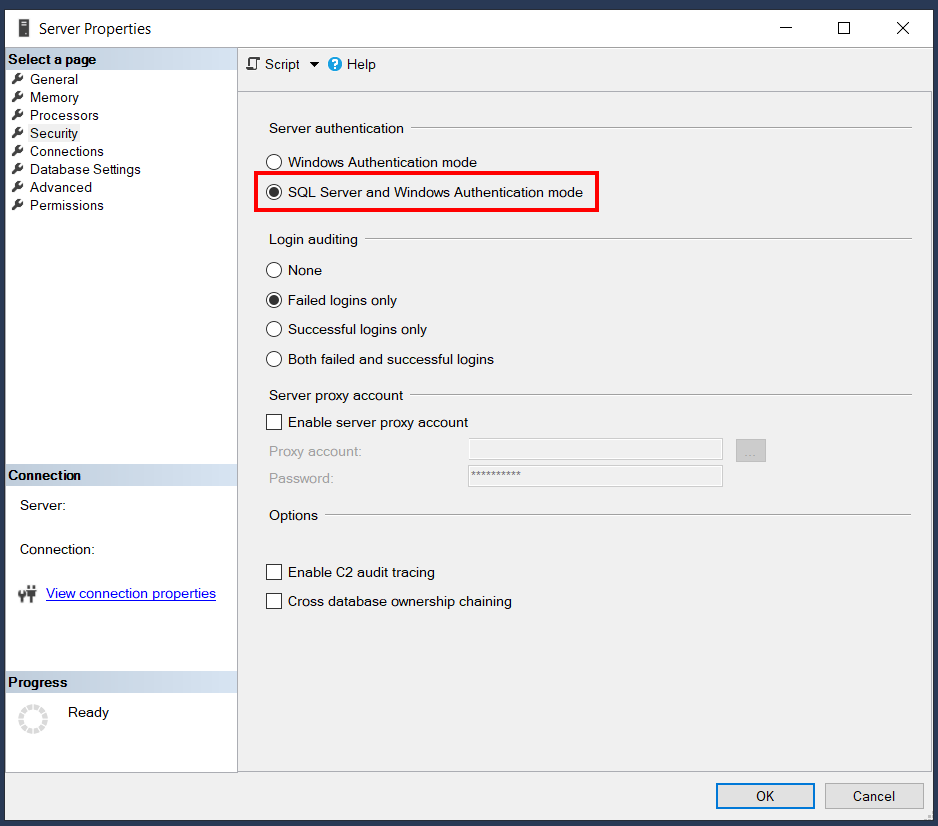
Task: Click the wrench icon beside General
Action: tap(18, 79)
